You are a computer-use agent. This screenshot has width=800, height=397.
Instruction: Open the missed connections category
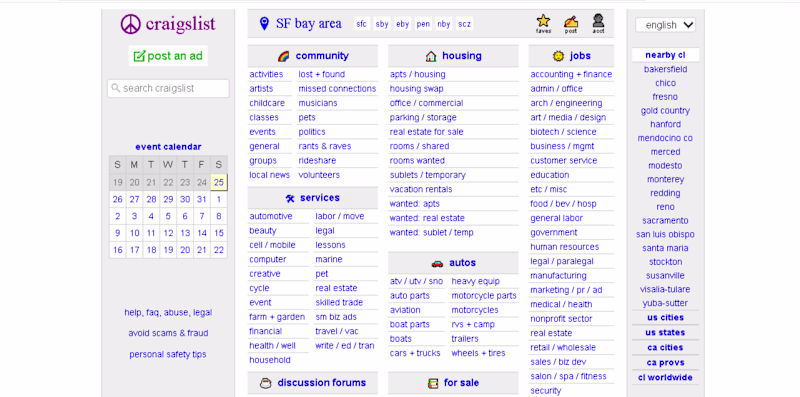pos(337,89)
